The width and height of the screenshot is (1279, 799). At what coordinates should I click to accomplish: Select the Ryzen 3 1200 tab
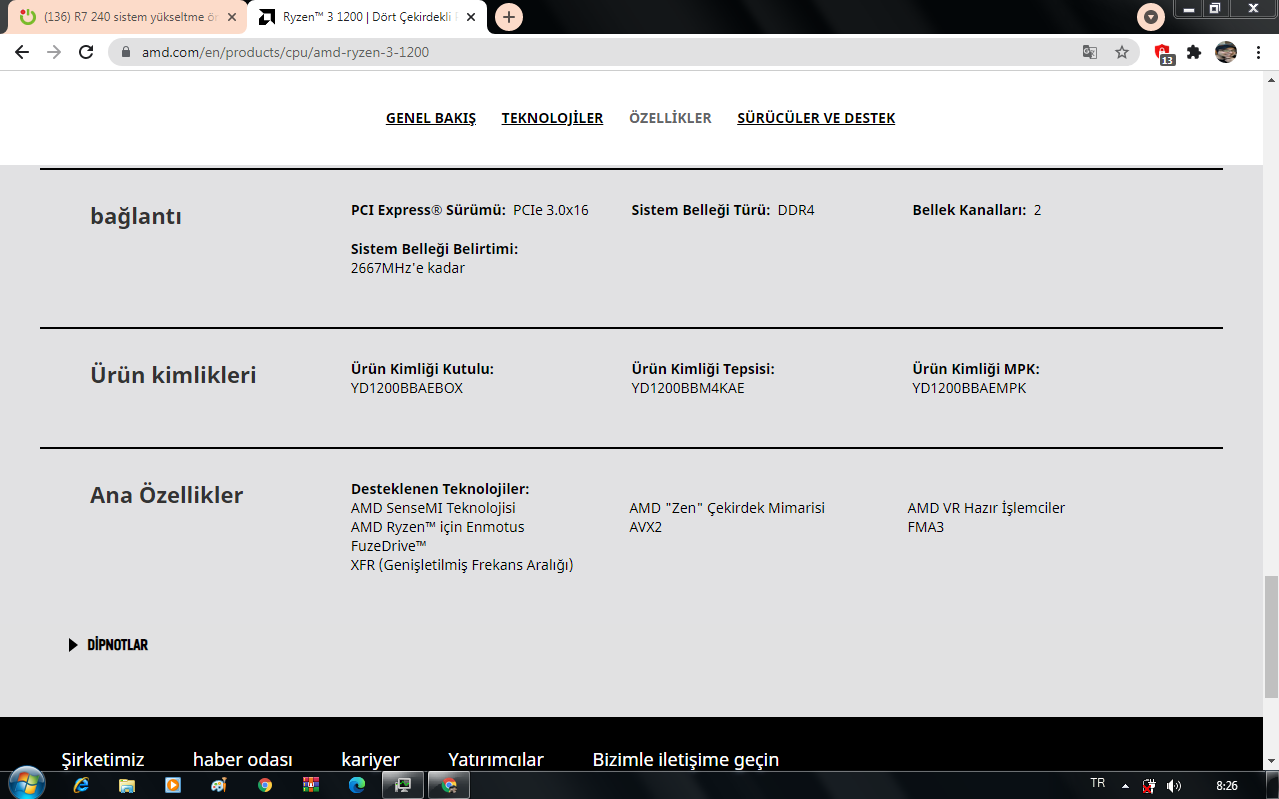coord(366,17)
